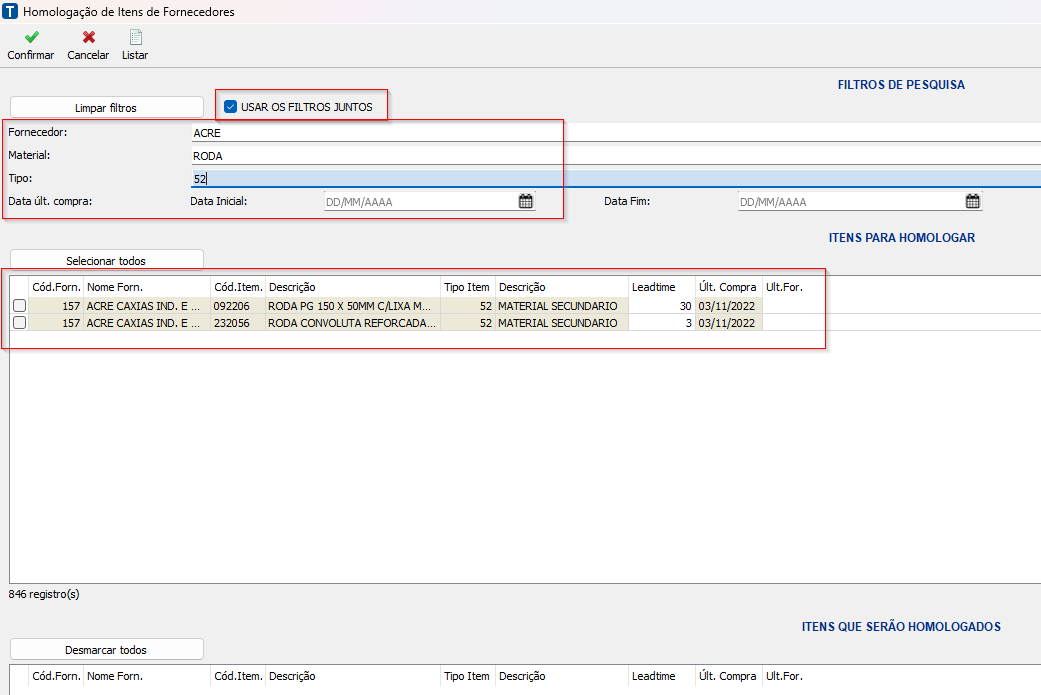
Task: Sort by Últ. Compra column header
Action: 727,287
